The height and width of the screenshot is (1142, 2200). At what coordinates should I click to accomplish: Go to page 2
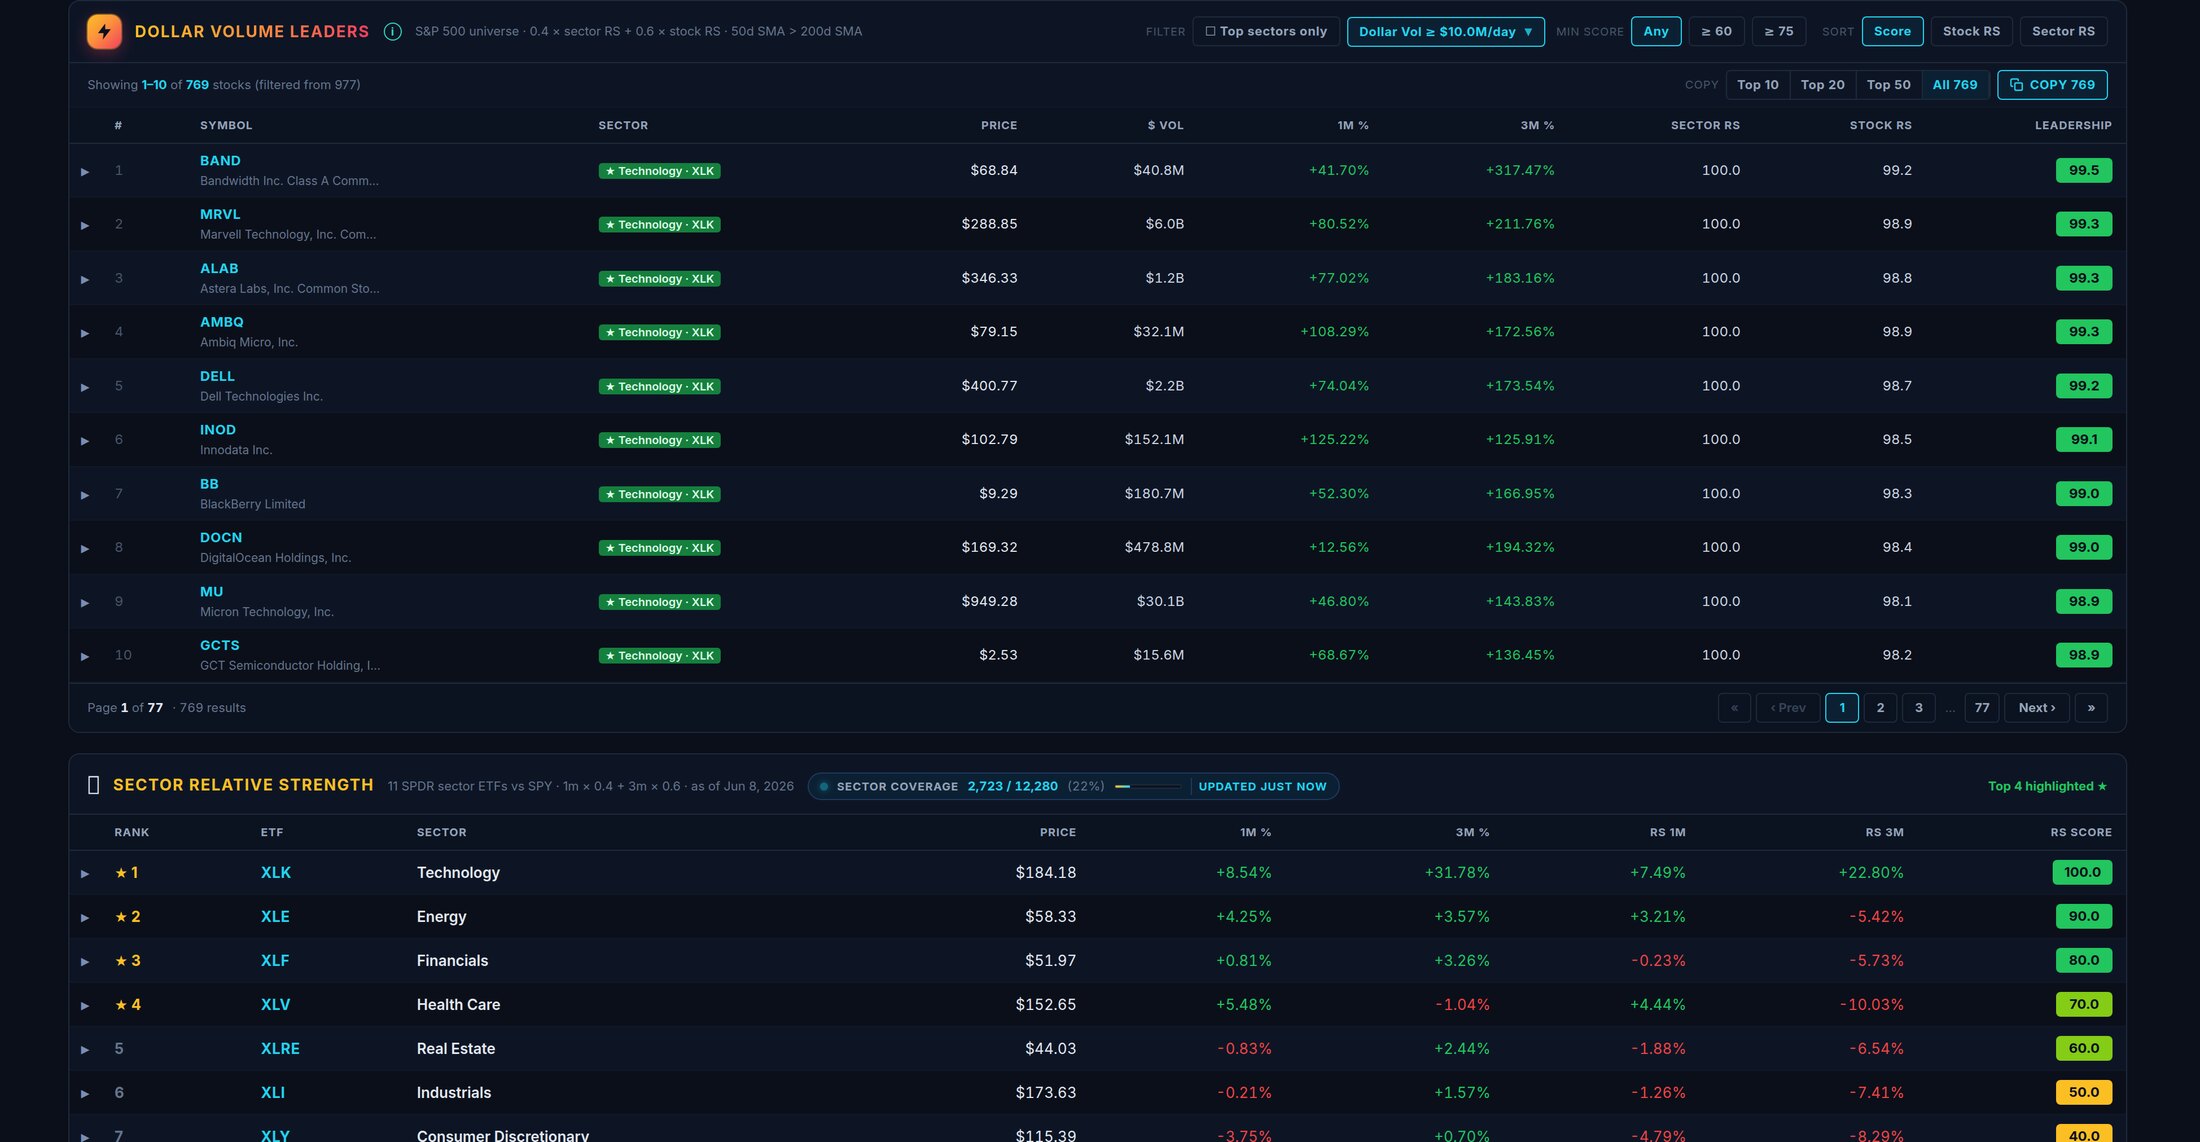(x=1880, y=708)
